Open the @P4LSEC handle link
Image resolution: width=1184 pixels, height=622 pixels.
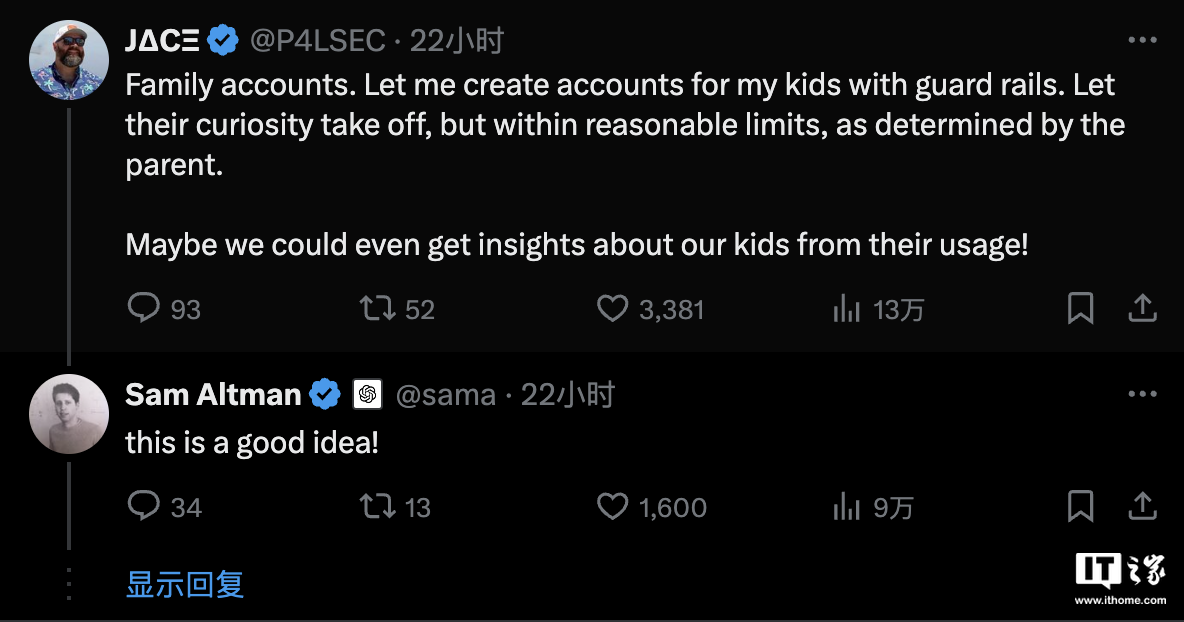[319, 40]
